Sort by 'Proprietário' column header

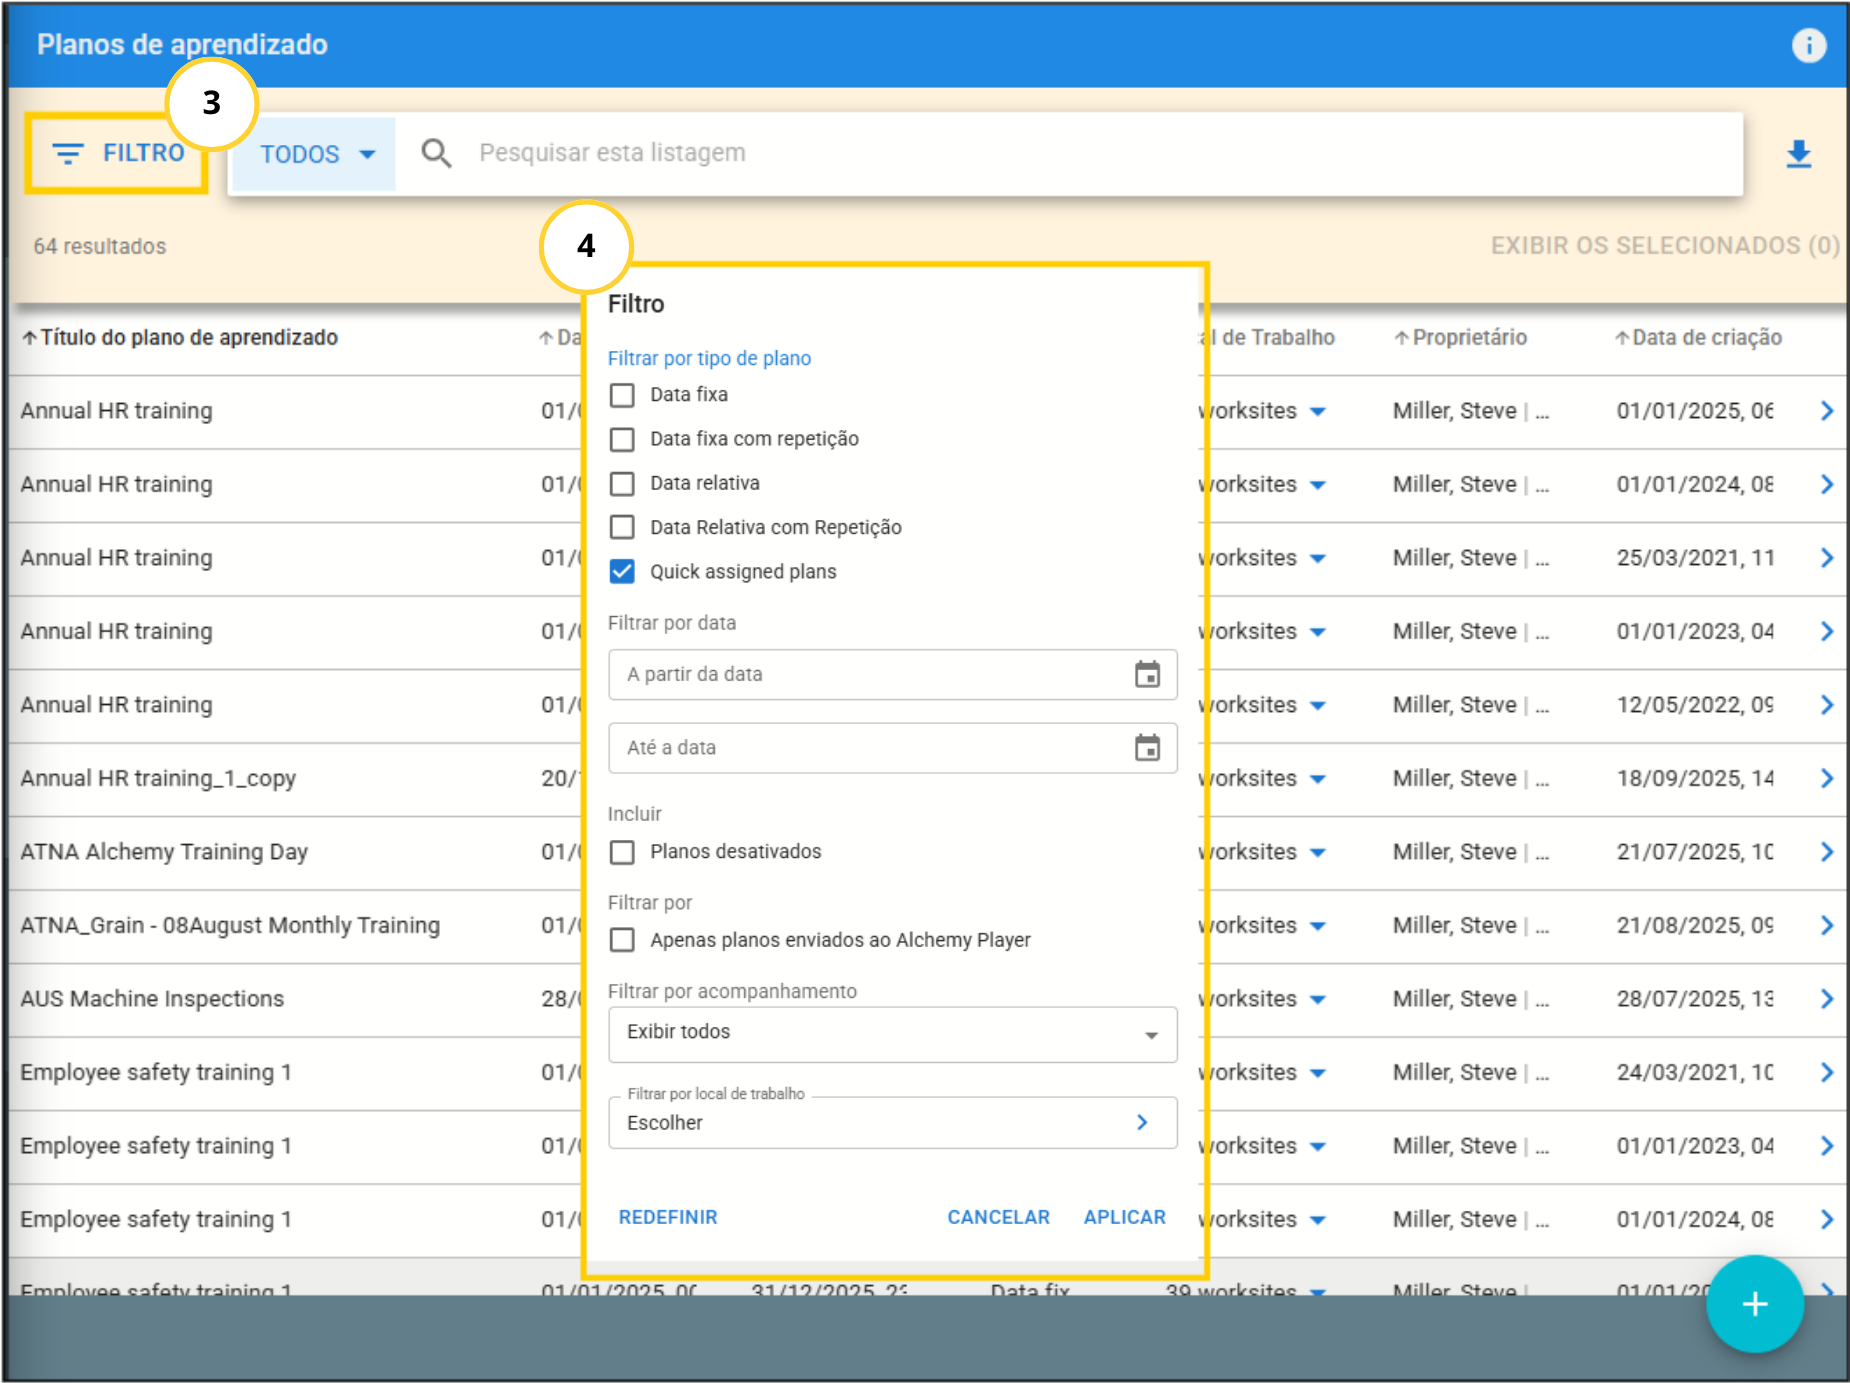(x=1468, y=338)
